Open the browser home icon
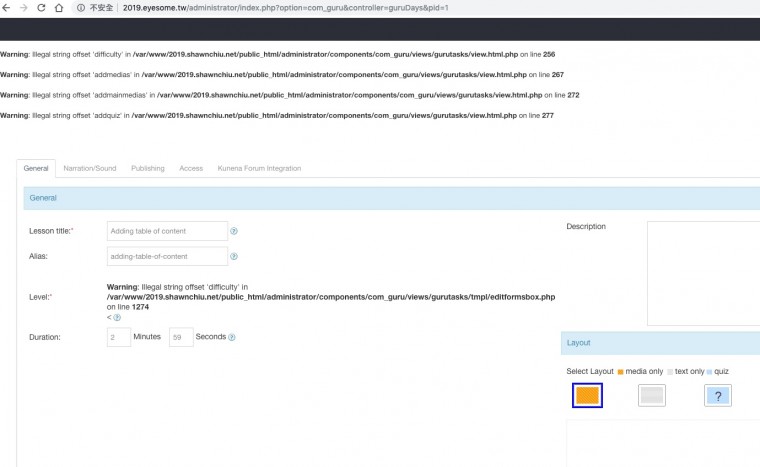760x467 pixels. click(x=59, y=8)
